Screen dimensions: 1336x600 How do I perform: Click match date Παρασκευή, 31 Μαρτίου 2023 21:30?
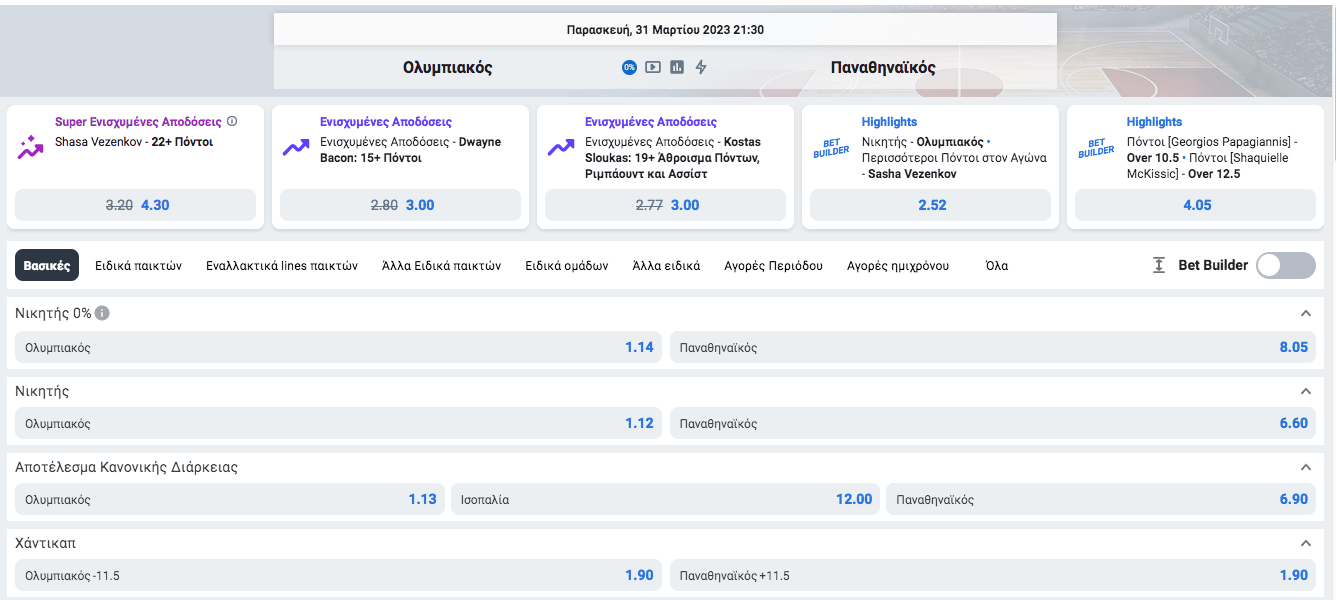665,30
